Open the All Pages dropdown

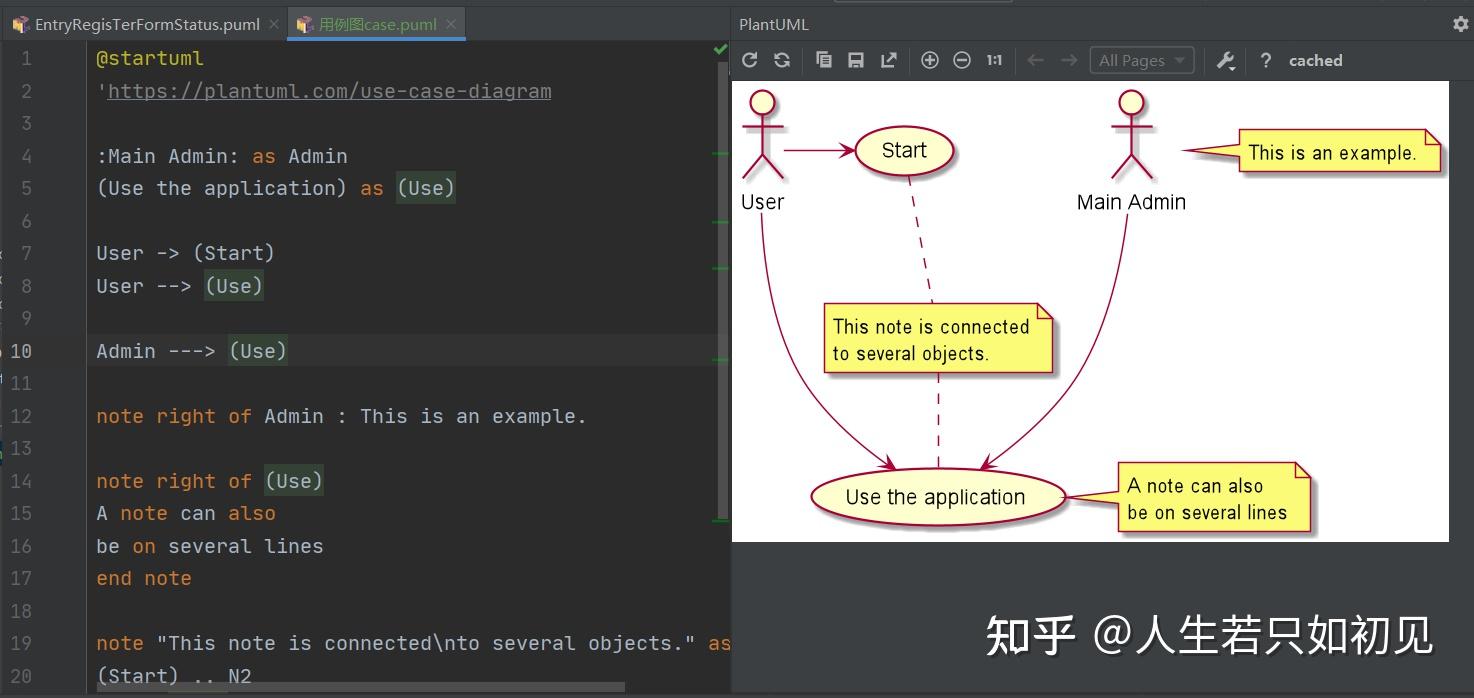coord(1141,60)
